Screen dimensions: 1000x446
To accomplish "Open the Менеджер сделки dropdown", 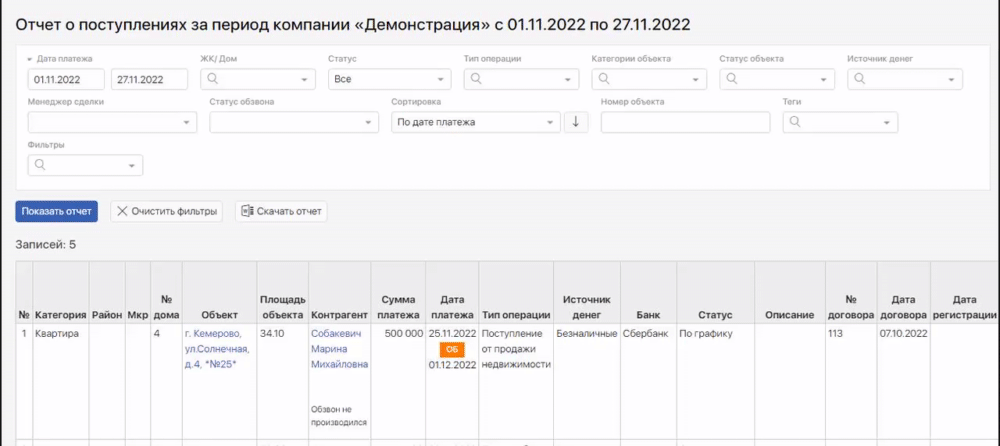I will pos(112,122).
